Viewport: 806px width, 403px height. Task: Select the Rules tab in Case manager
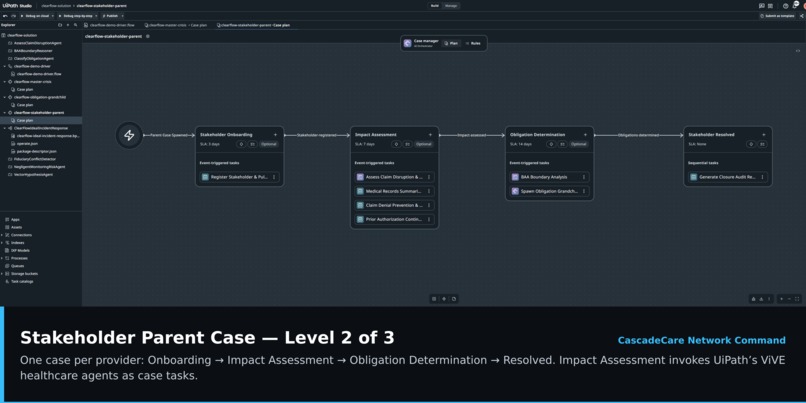tap(473, 43)
